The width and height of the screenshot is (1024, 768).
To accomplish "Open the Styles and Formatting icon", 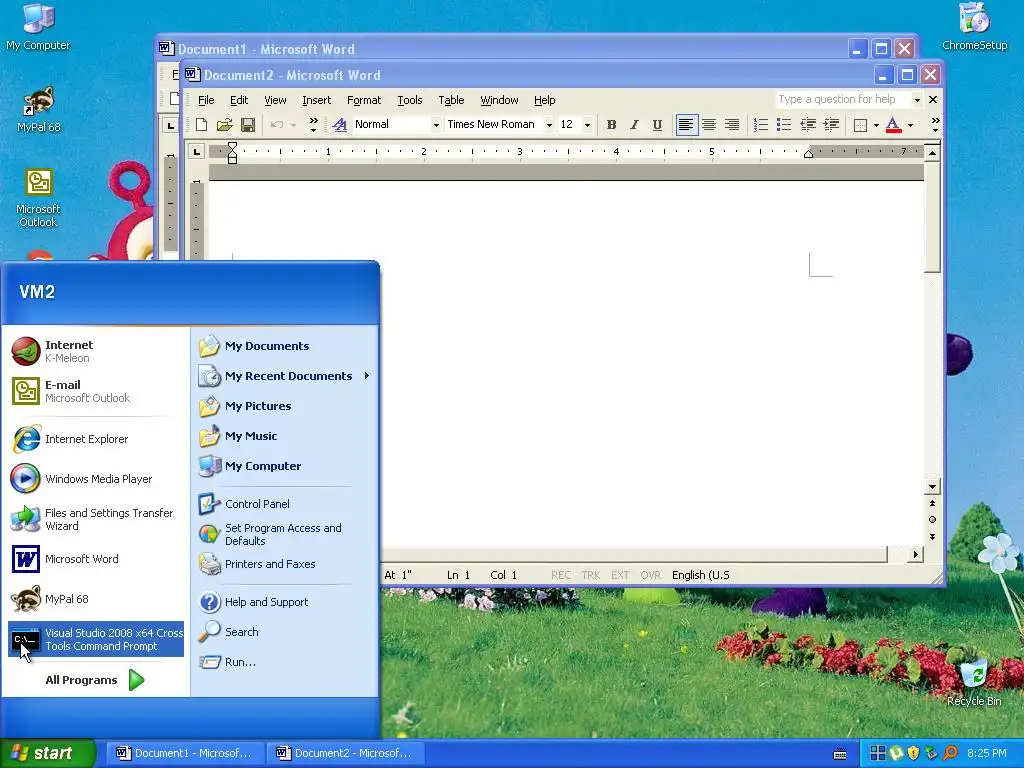I will pyautogui.click(x=340, y=125).
